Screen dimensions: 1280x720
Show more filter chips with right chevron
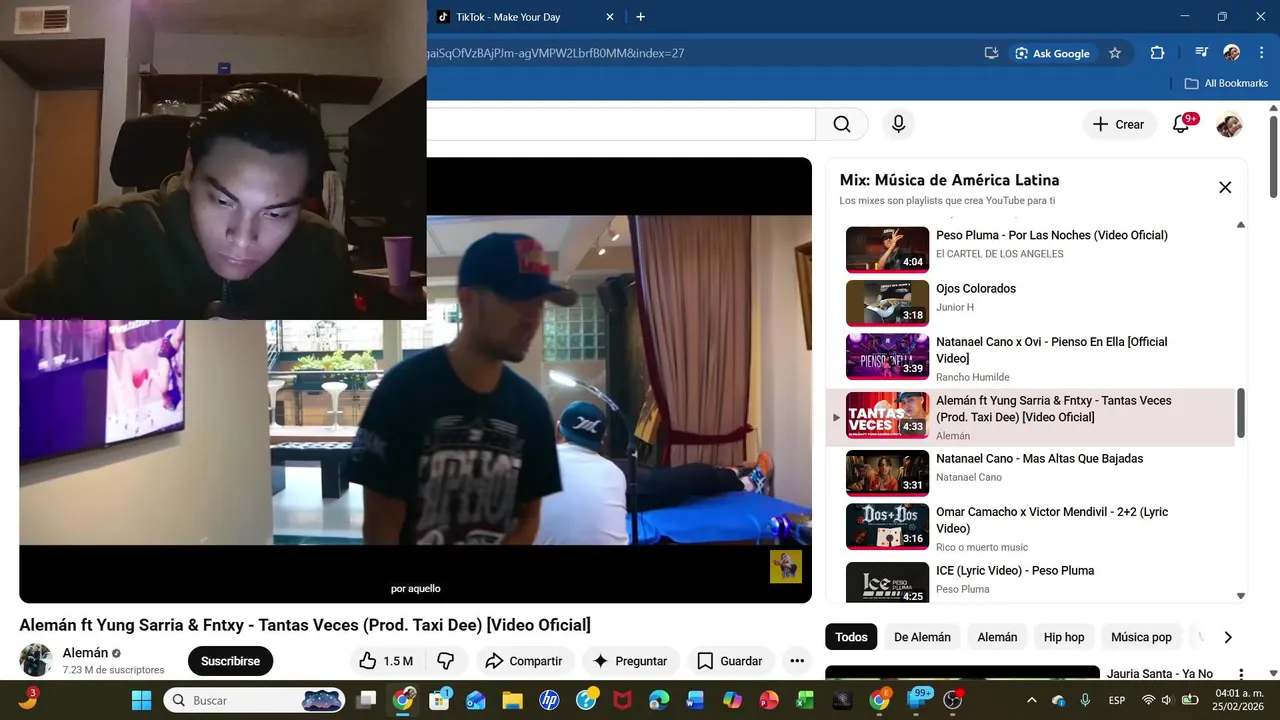click(x=1228, y=637)
